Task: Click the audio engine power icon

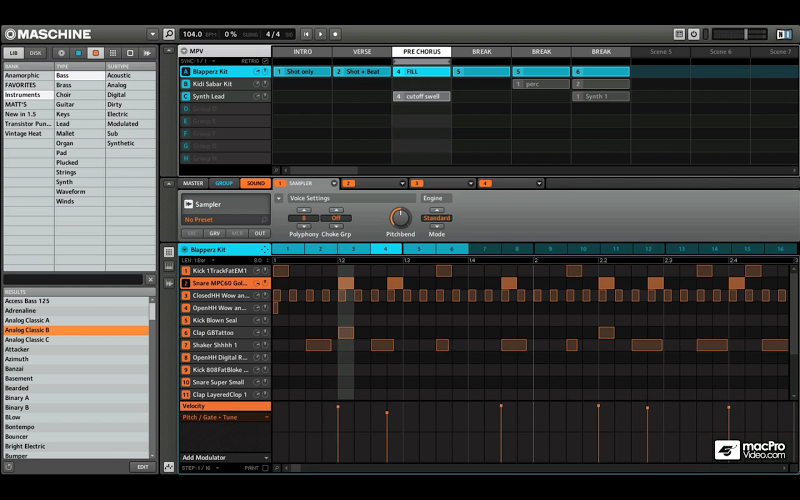Action: click(x=694, y=34)
